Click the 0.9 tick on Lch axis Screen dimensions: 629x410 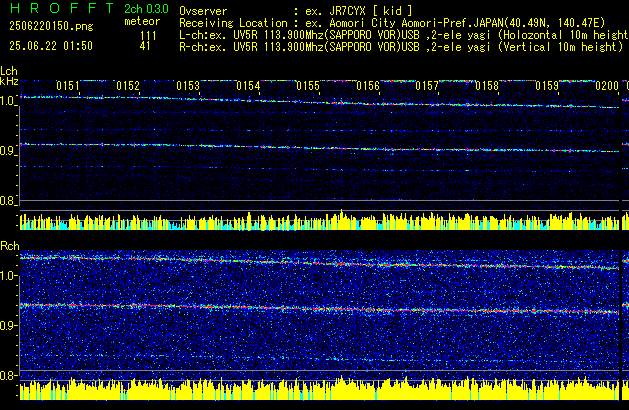point(8,151)
